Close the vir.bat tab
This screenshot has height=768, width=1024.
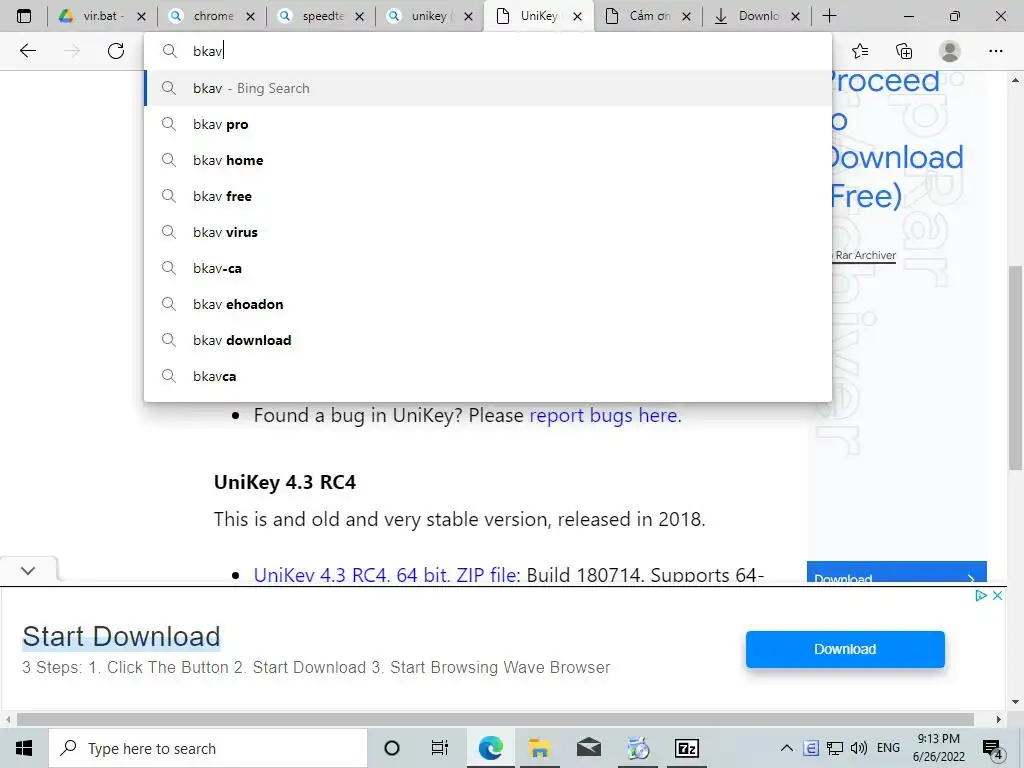[141, 17]
